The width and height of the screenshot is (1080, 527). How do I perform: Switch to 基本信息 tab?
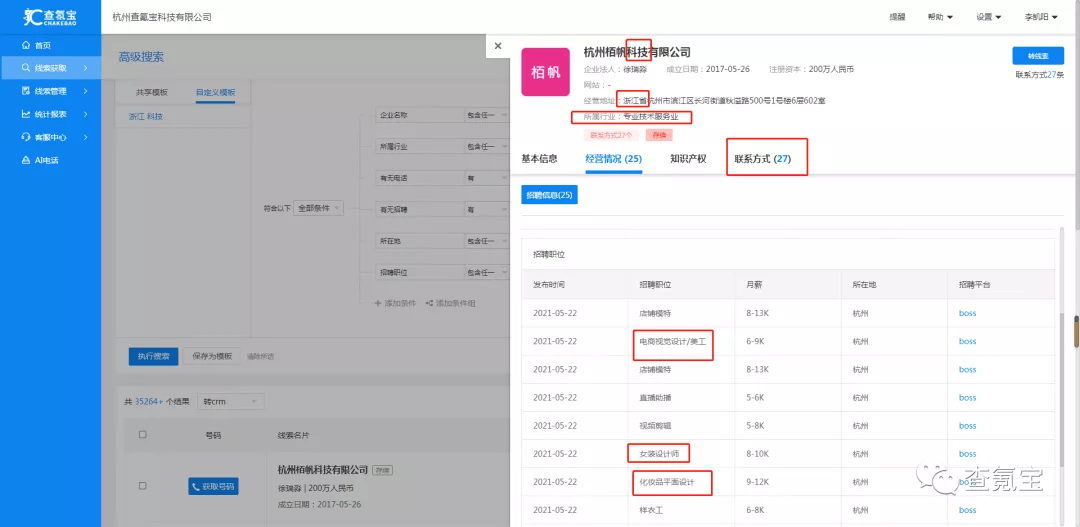tap(539, 158)
